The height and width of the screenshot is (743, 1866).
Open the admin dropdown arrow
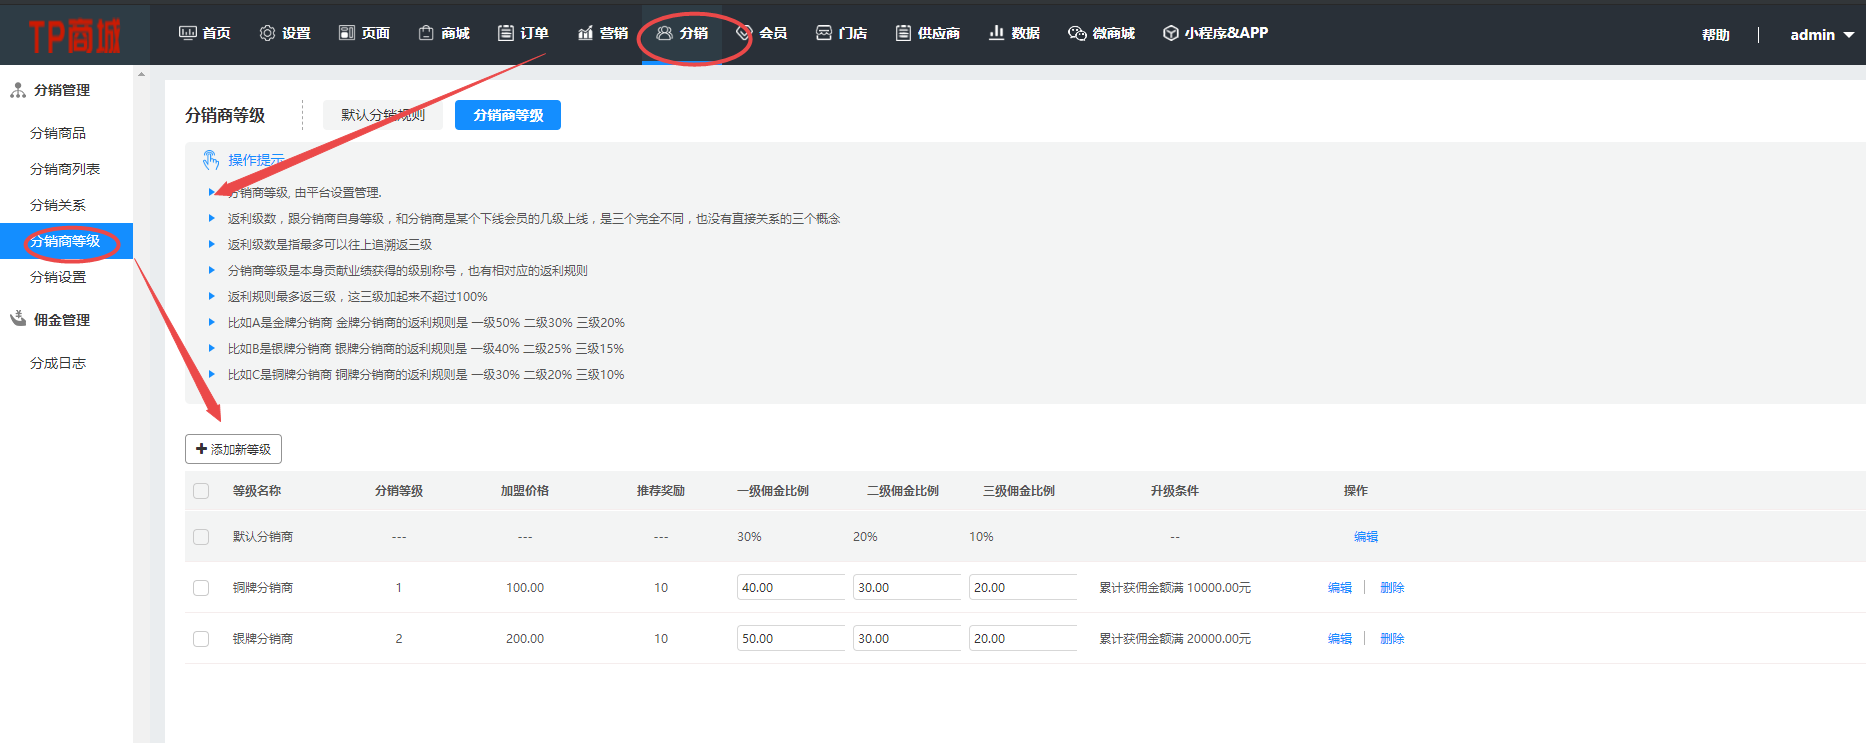[x=1849, y=35]
